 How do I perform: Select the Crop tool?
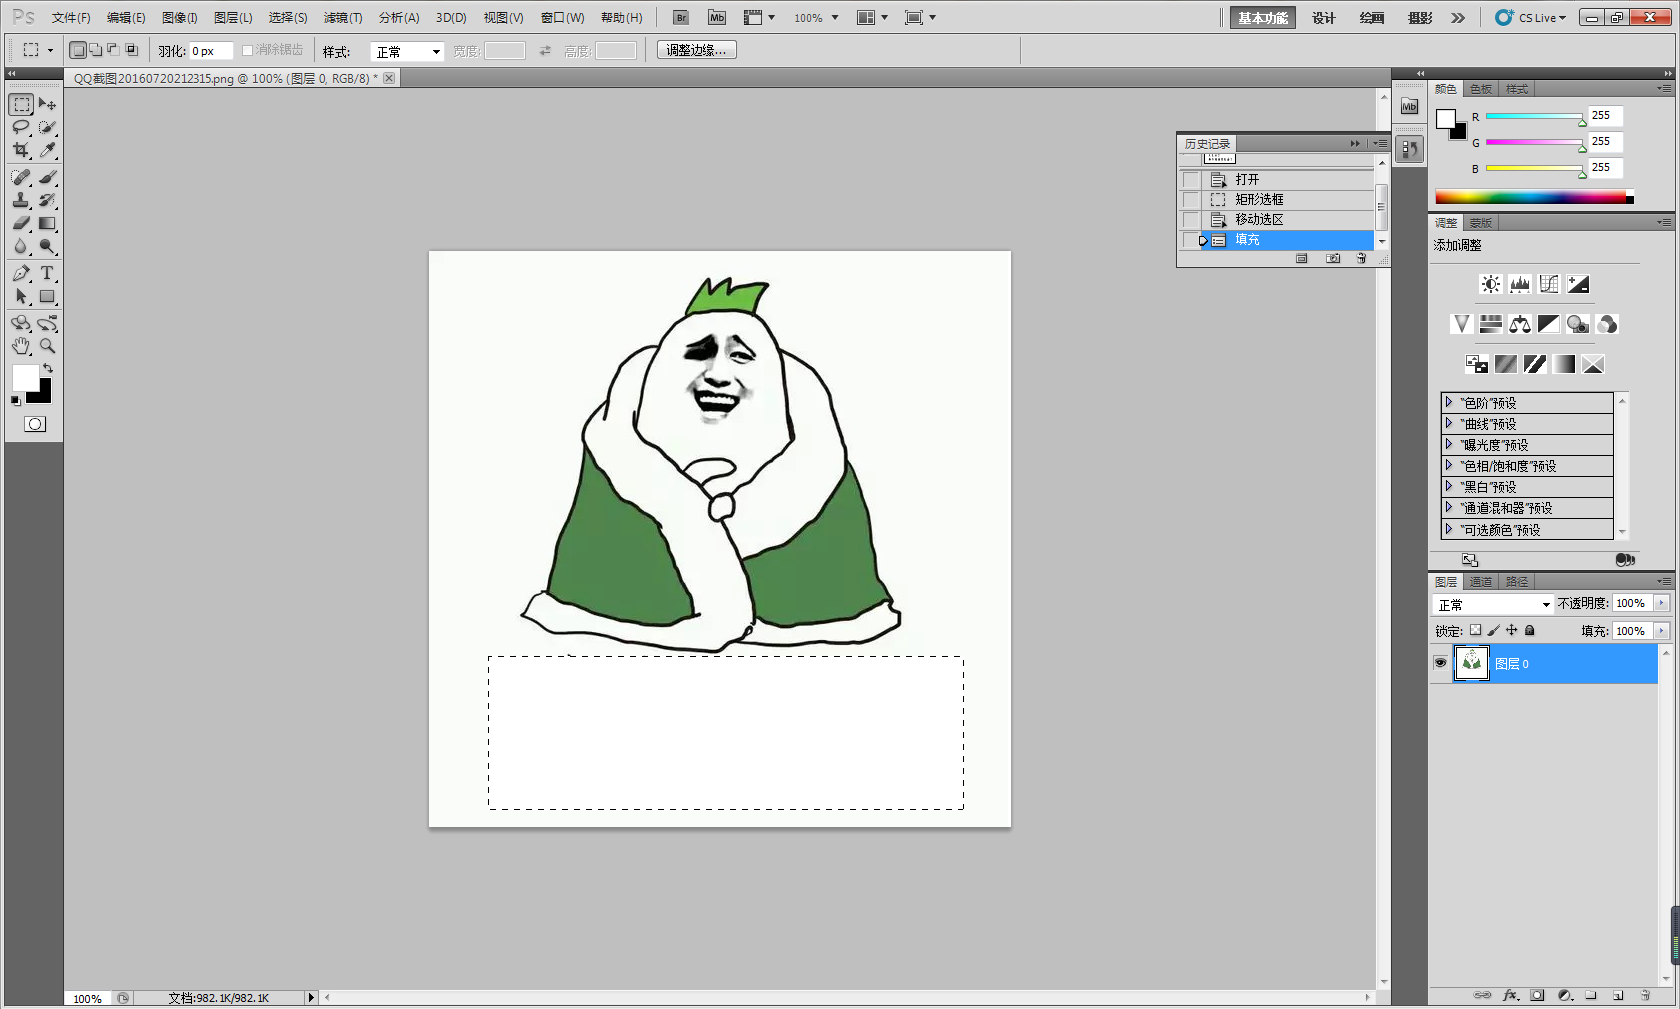[x=21, y=150]
